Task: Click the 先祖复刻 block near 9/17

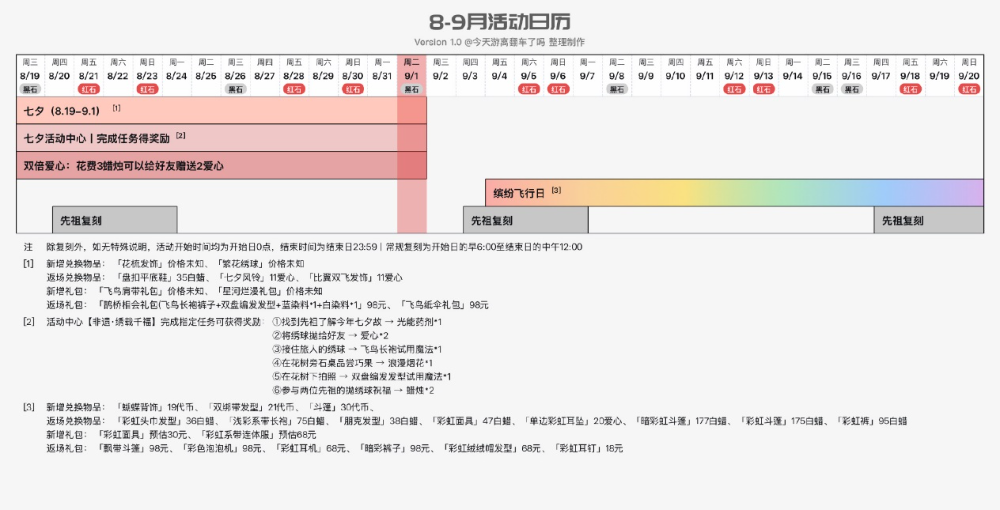Action: (x=929, y=220)
